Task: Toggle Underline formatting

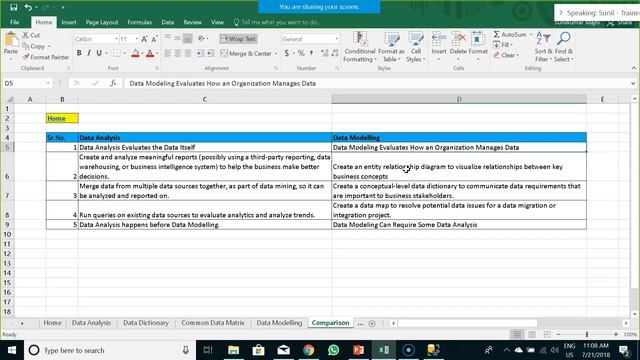Action: tap(99, 53)
